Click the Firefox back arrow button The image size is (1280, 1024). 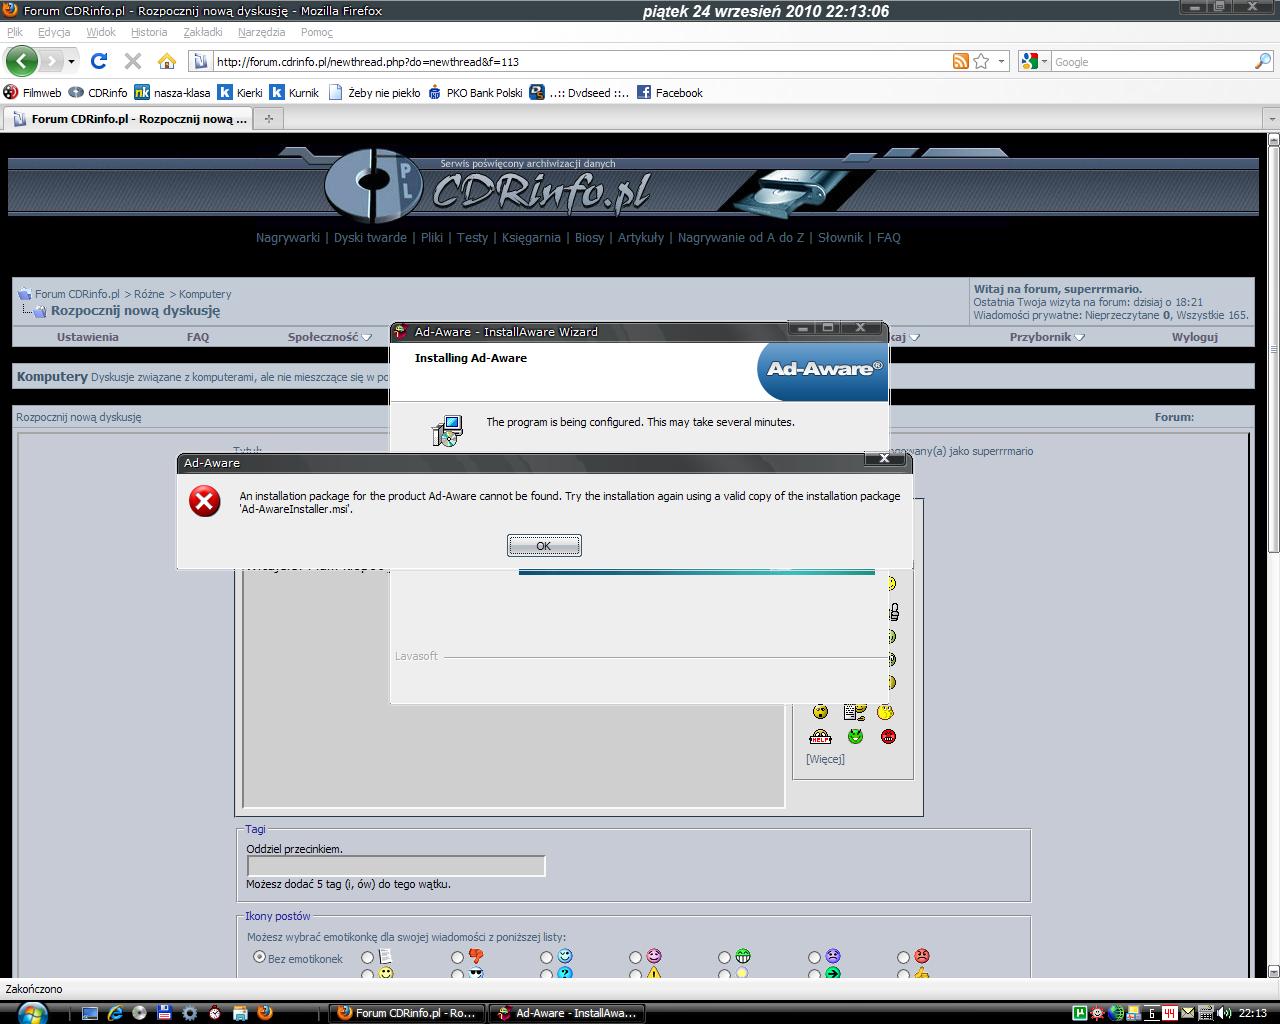tap(21, 61)
